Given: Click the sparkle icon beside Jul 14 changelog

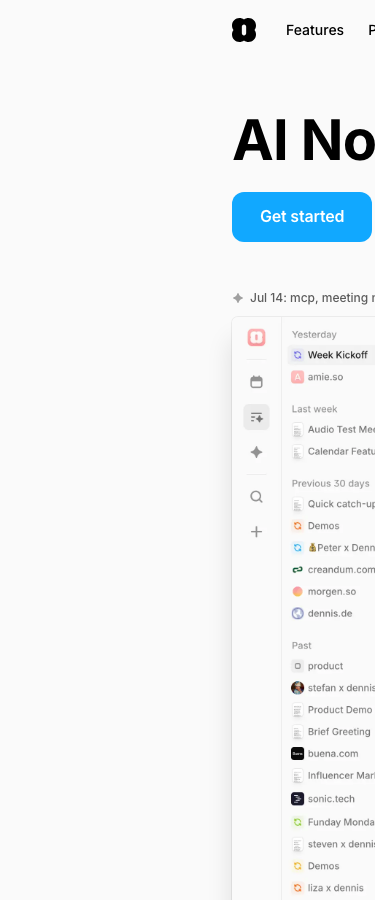Looking at the screenshot, I should (238, 297).
